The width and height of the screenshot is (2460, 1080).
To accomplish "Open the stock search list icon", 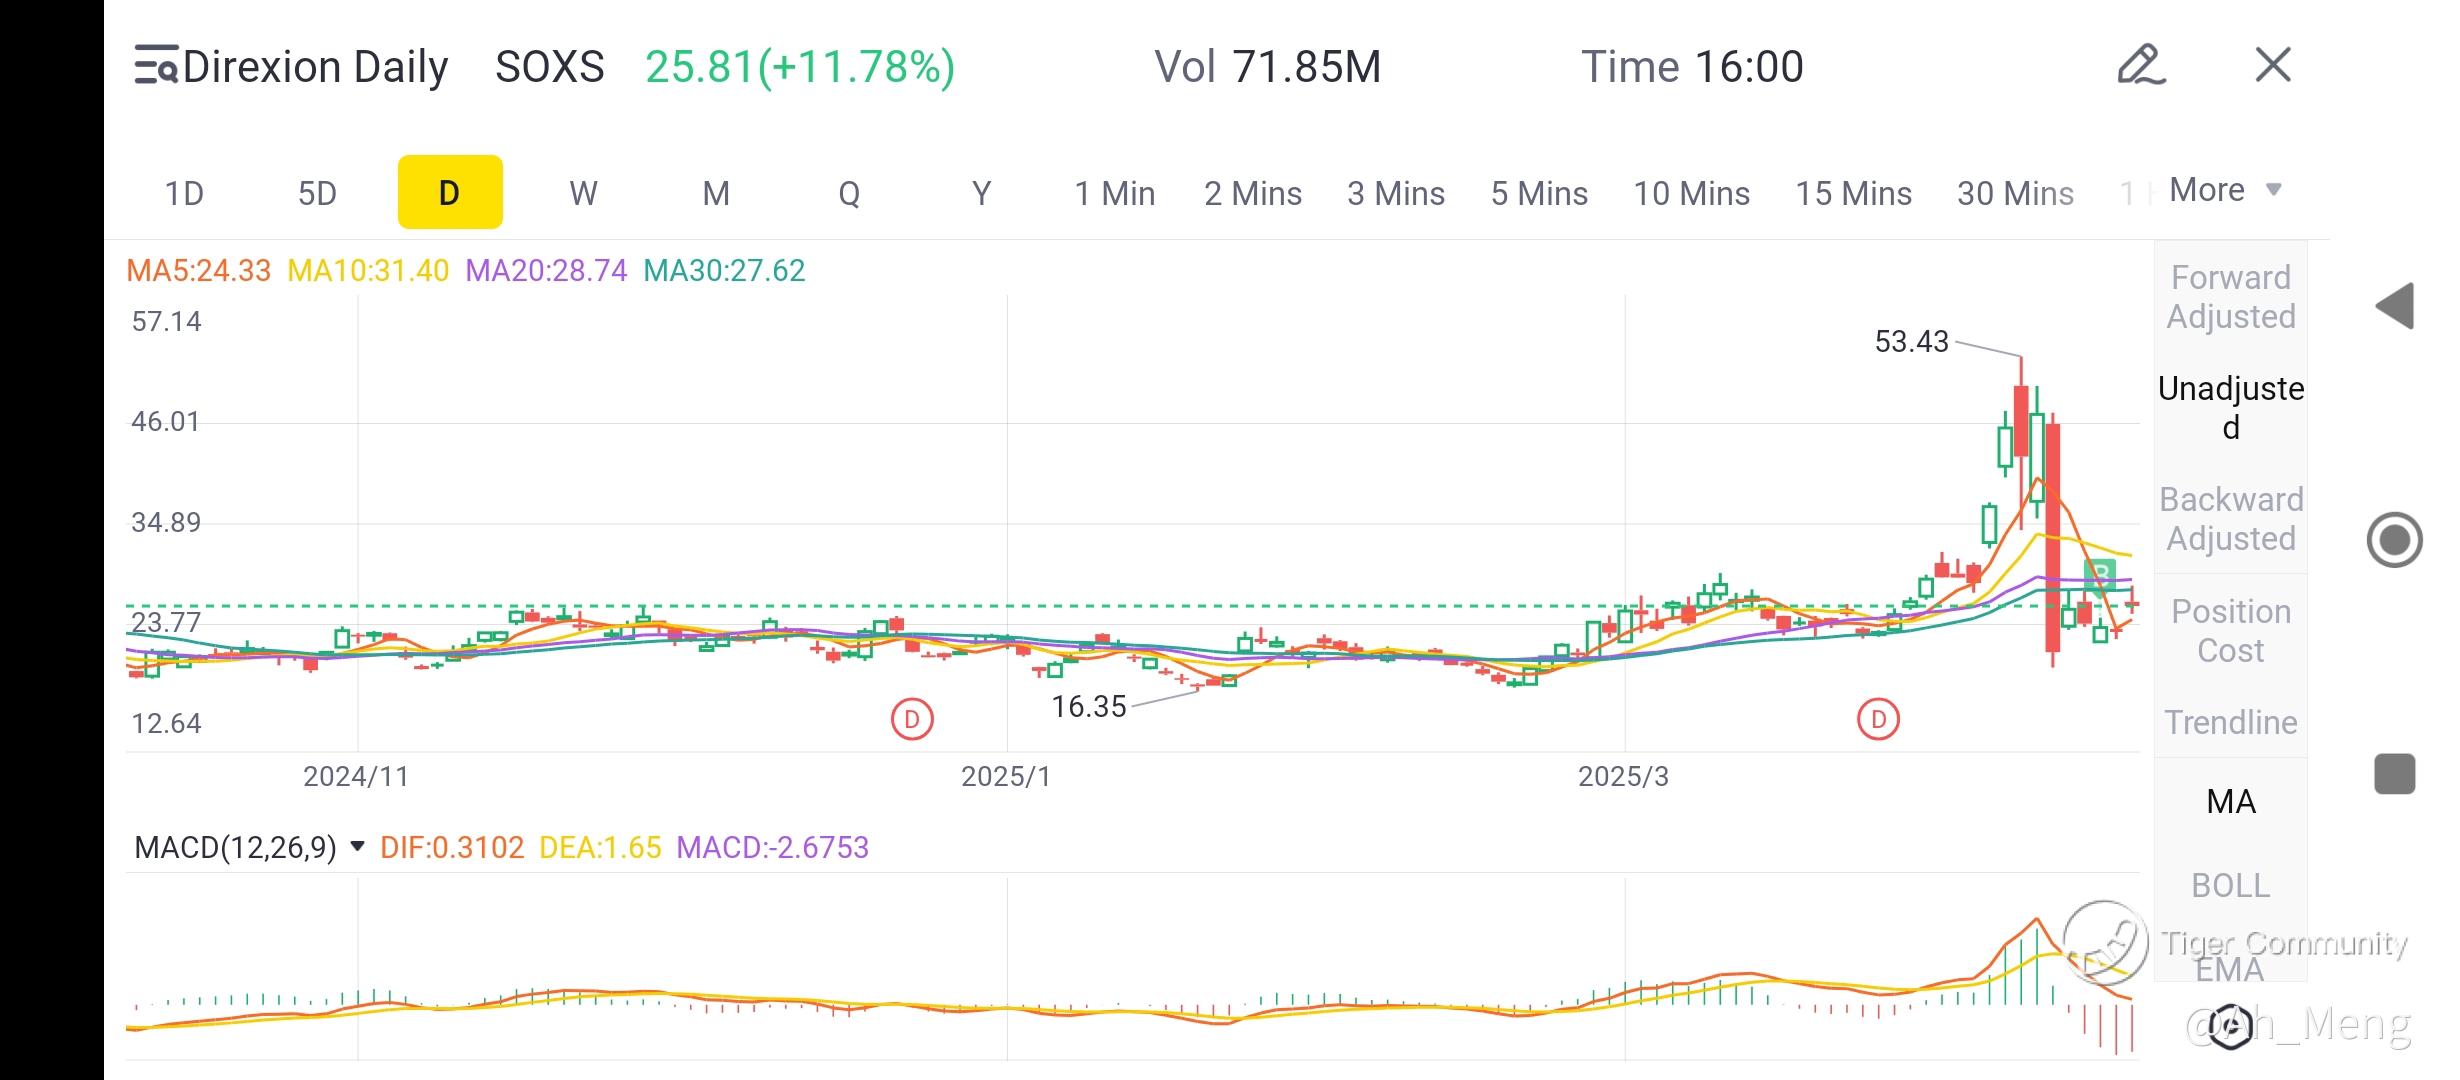I will pyautogui.click(x=156, y=66).
